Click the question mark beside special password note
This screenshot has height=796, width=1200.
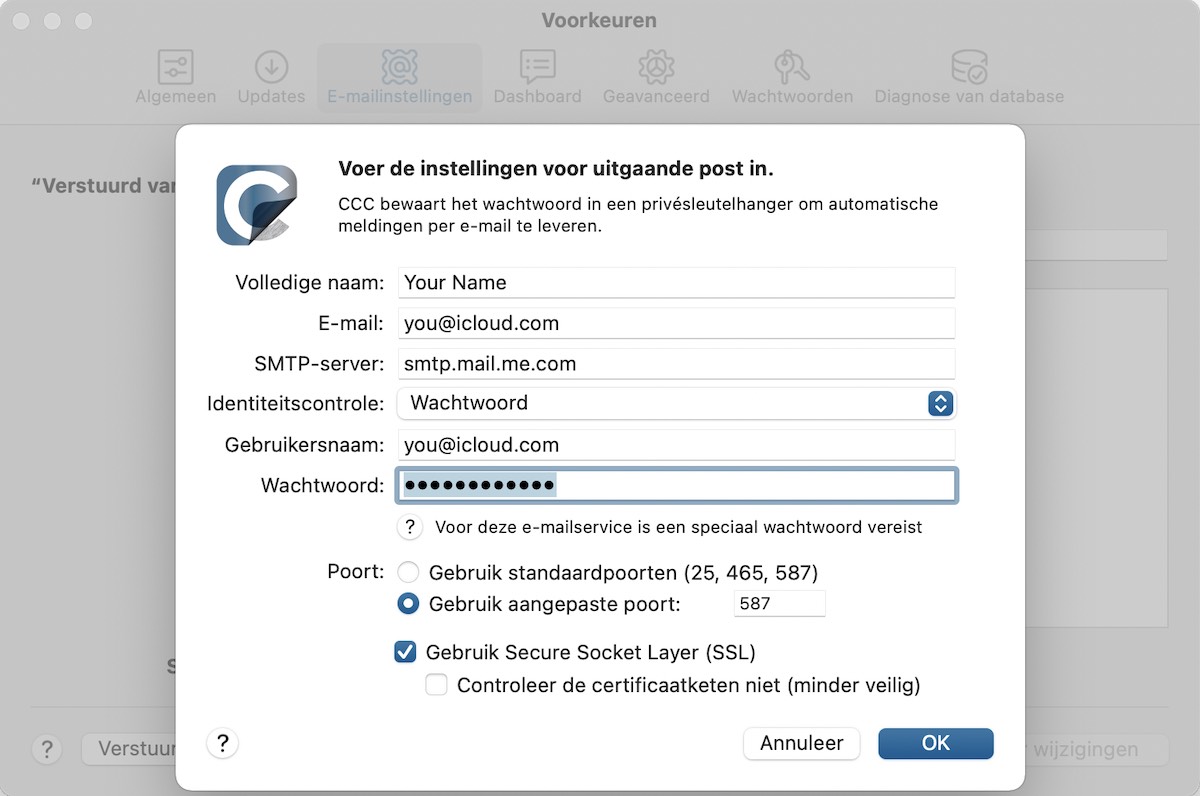pos(410,527)
